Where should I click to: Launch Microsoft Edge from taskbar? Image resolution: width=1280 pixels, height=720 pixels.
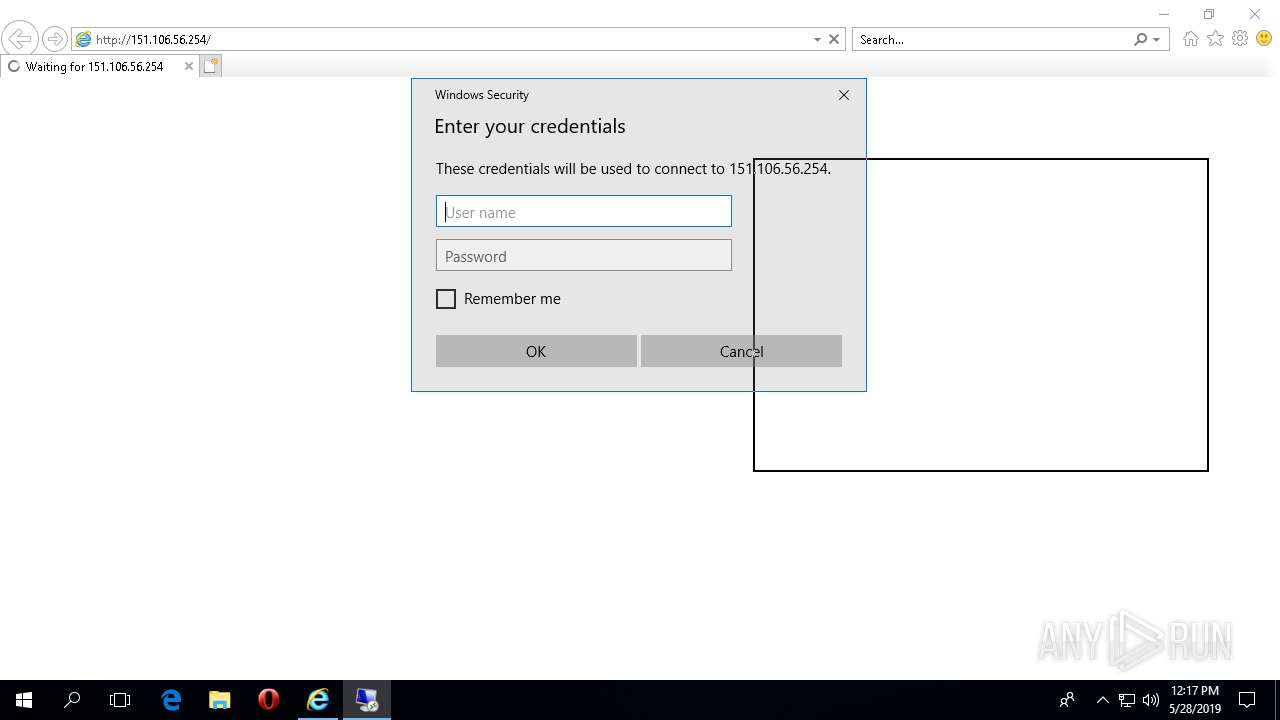pyautogui.click(x=171, y=700)
